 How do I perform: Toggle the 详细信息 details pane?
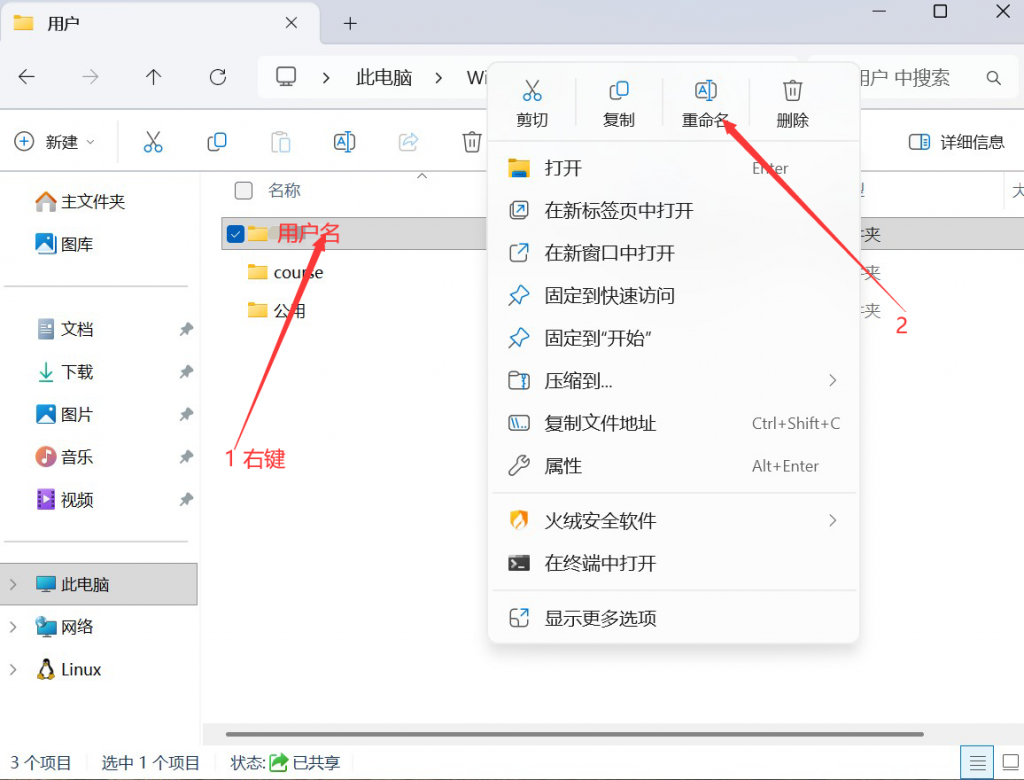click(956, 142)
